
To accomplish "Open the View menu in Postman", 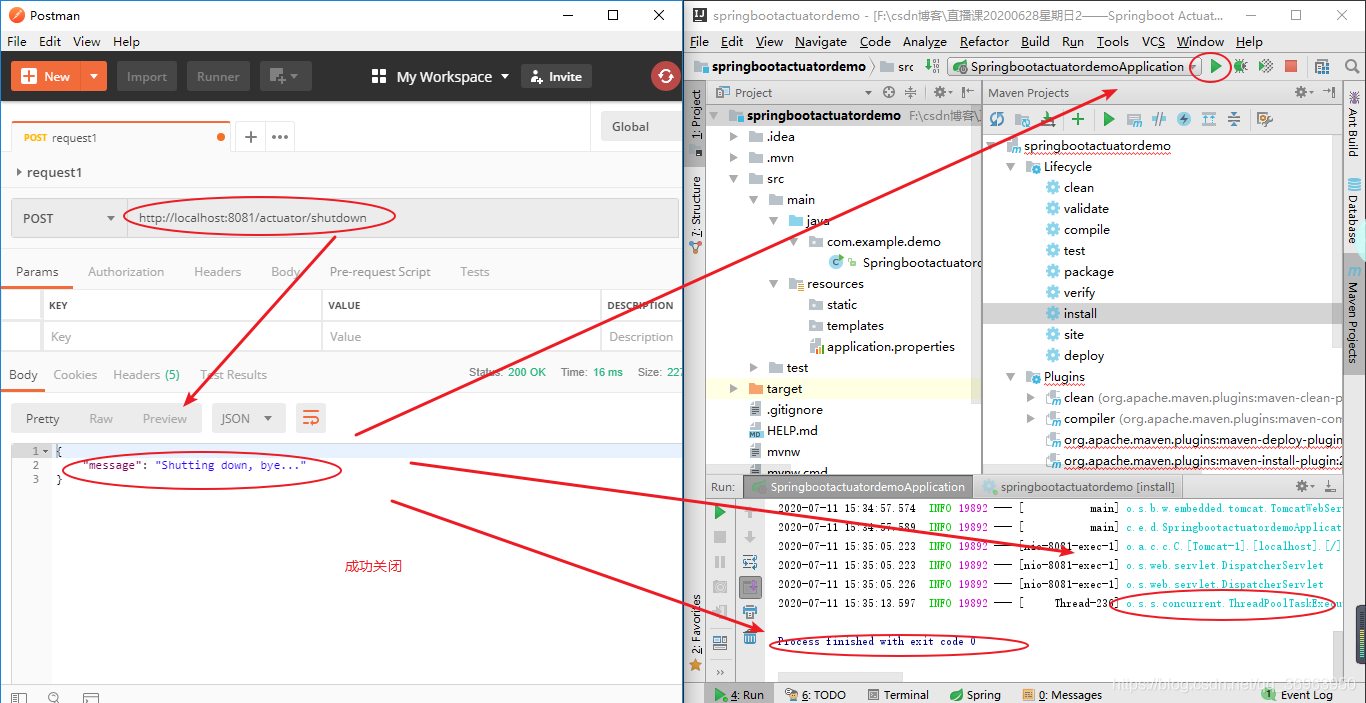I will point(86,41).
